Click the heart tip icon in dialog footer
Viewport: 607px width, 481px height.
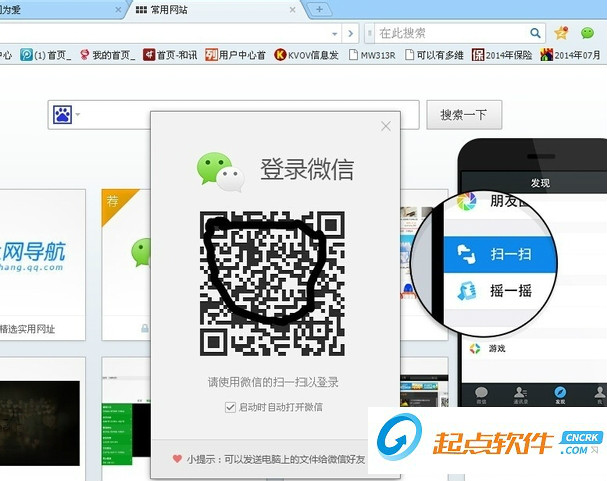(177, 459)
